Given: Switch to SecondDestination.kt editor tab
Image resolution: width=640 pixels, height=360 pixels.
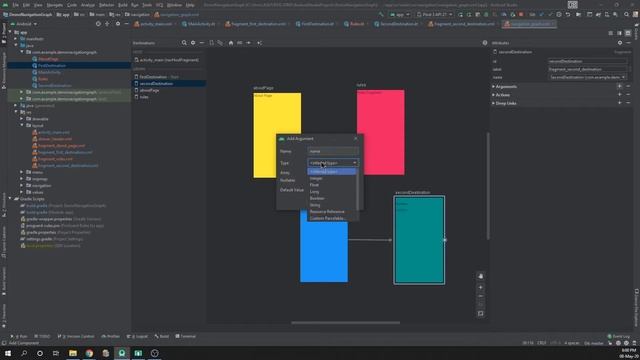Looking at the screenshot, I should coord(396,24).
